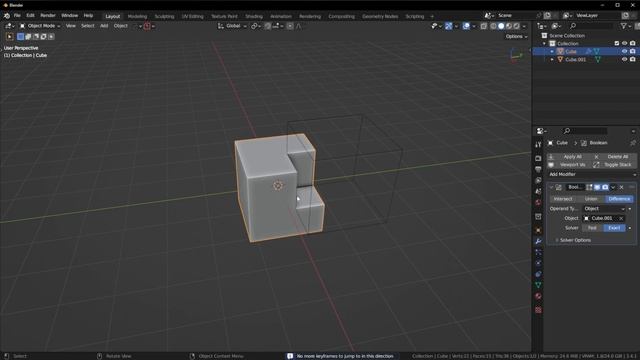Set Boolean operation to Union
Screen dimensions: 640x360
[591, 199]
